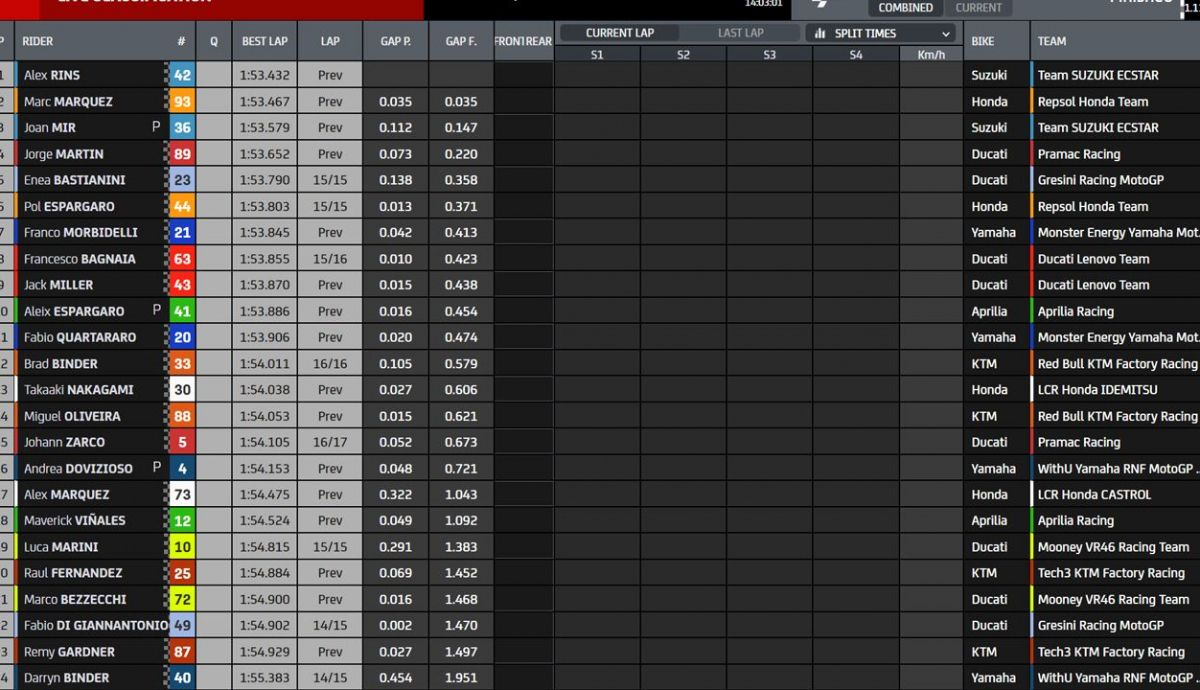Click the S1 sector header
Viewport: 1200px width, 690px height.
click(x=597, y=55)
